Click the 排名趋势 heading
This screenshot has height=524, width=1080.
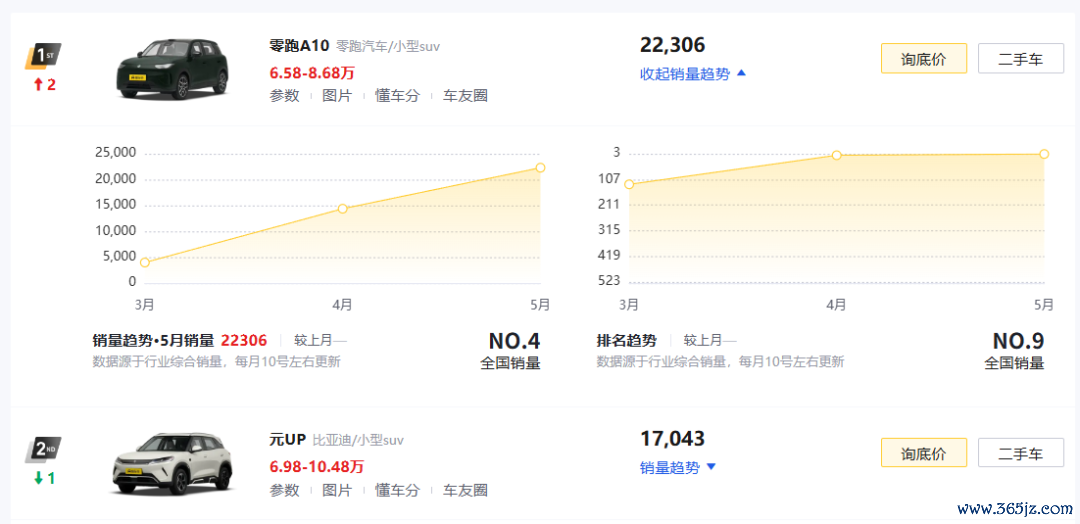[x=627, y=340]
